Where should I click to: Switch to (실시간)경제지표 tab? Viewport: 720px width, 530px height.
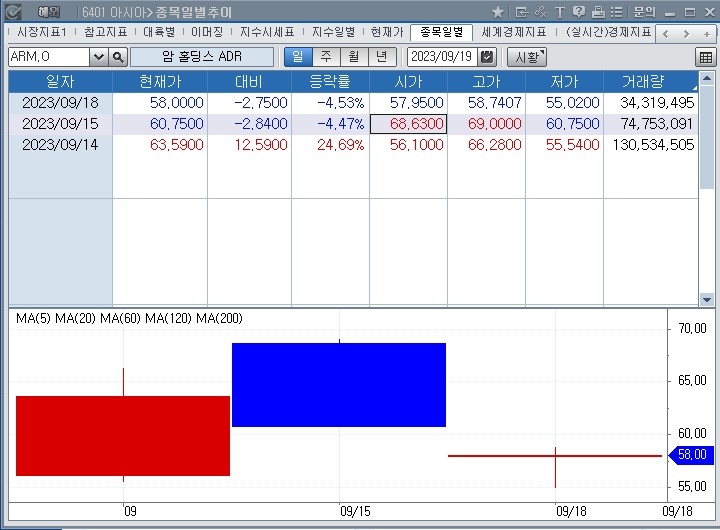pyautogui.click(x=608, y=32)
